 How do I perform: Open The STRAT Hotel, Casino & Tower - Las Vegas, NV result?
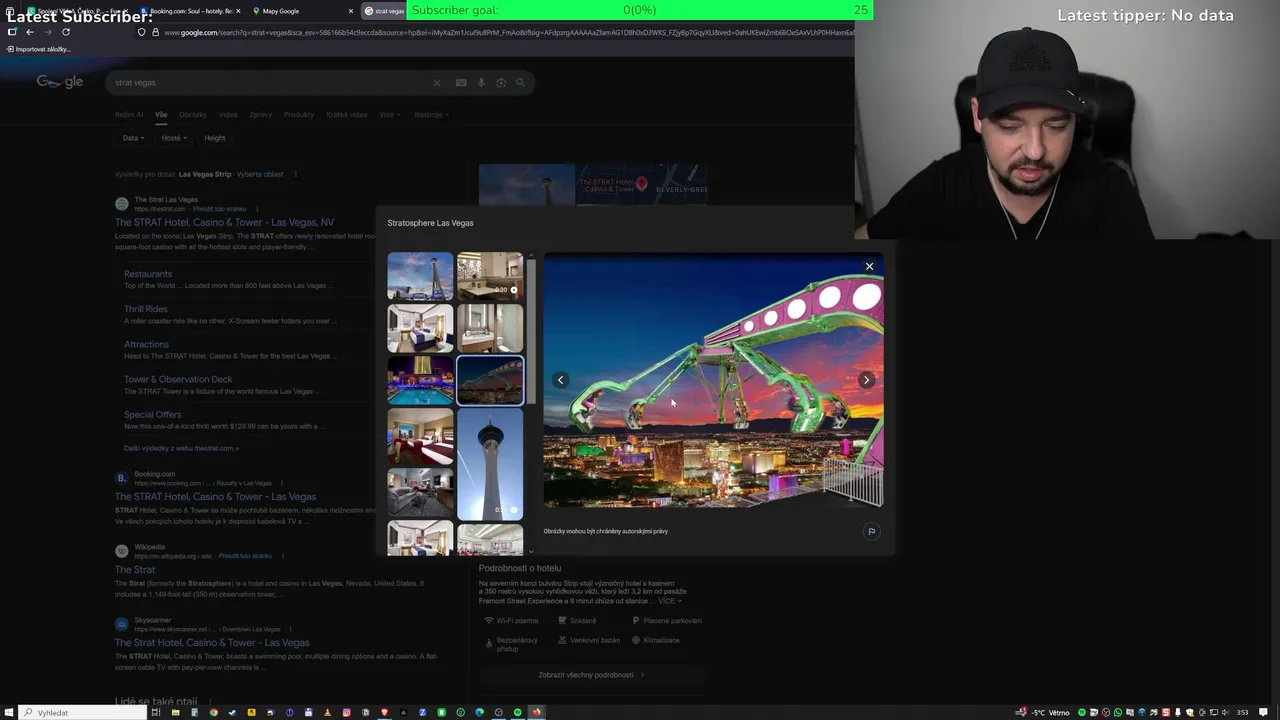(224, 223)
